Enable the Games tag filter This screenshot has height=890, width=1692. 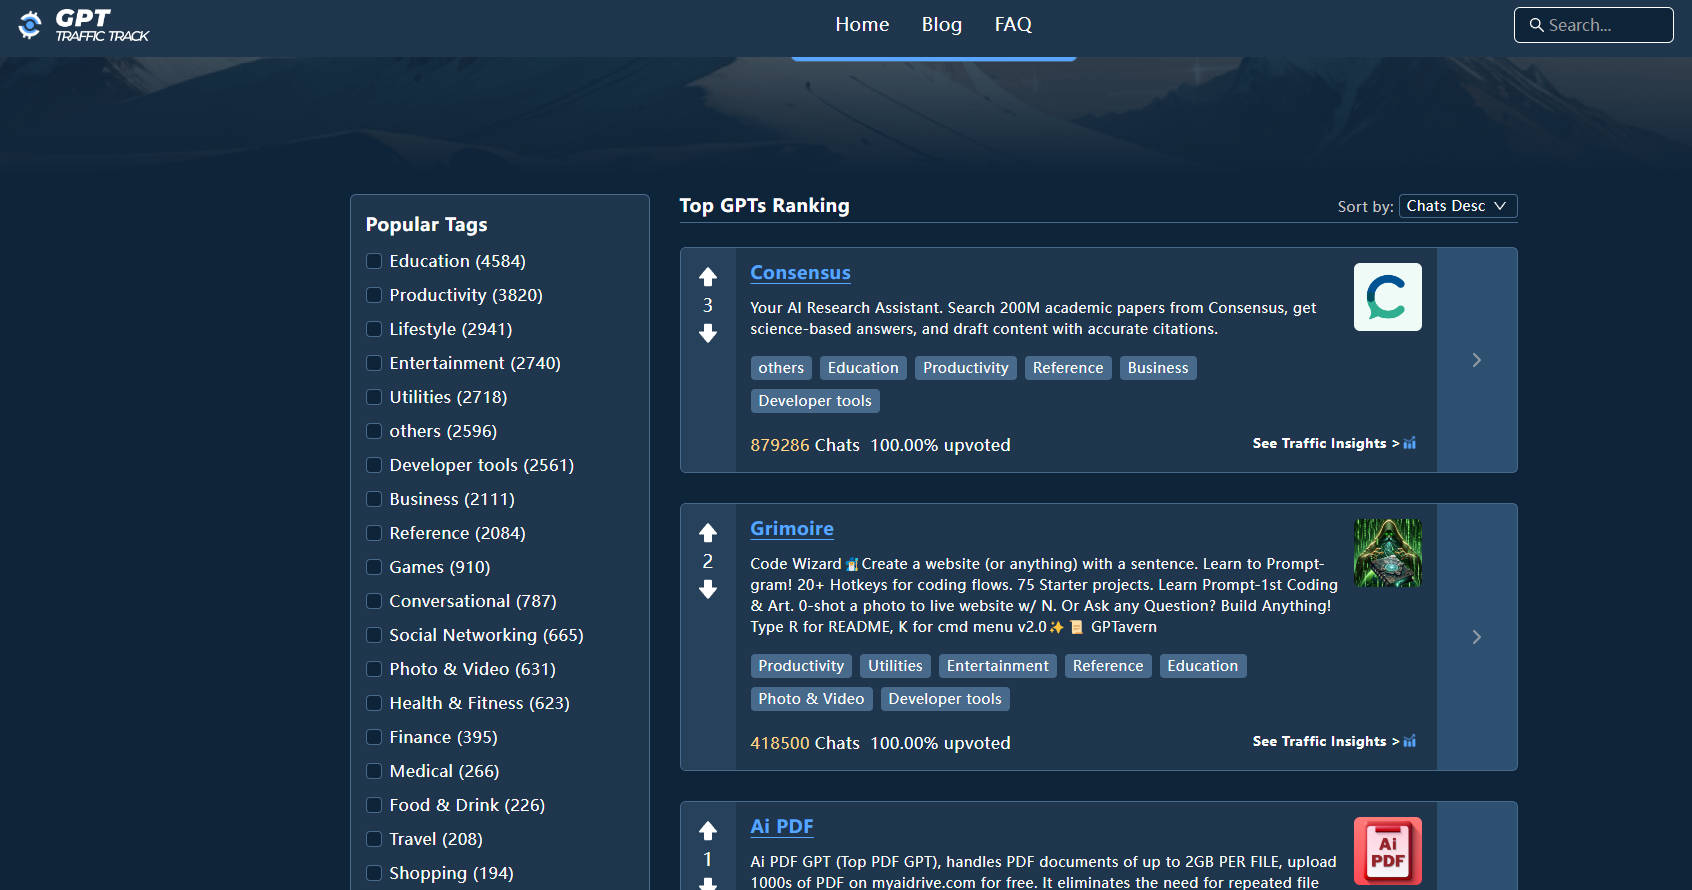(x=374, y=567)
